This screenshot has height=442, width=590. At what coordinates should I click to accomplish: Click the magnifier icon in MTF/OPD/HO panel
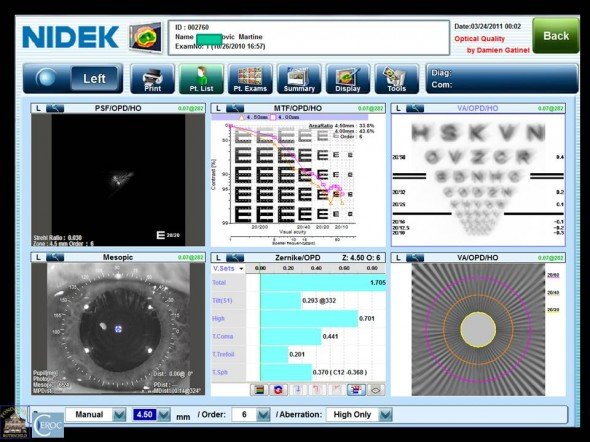point(235,109)
